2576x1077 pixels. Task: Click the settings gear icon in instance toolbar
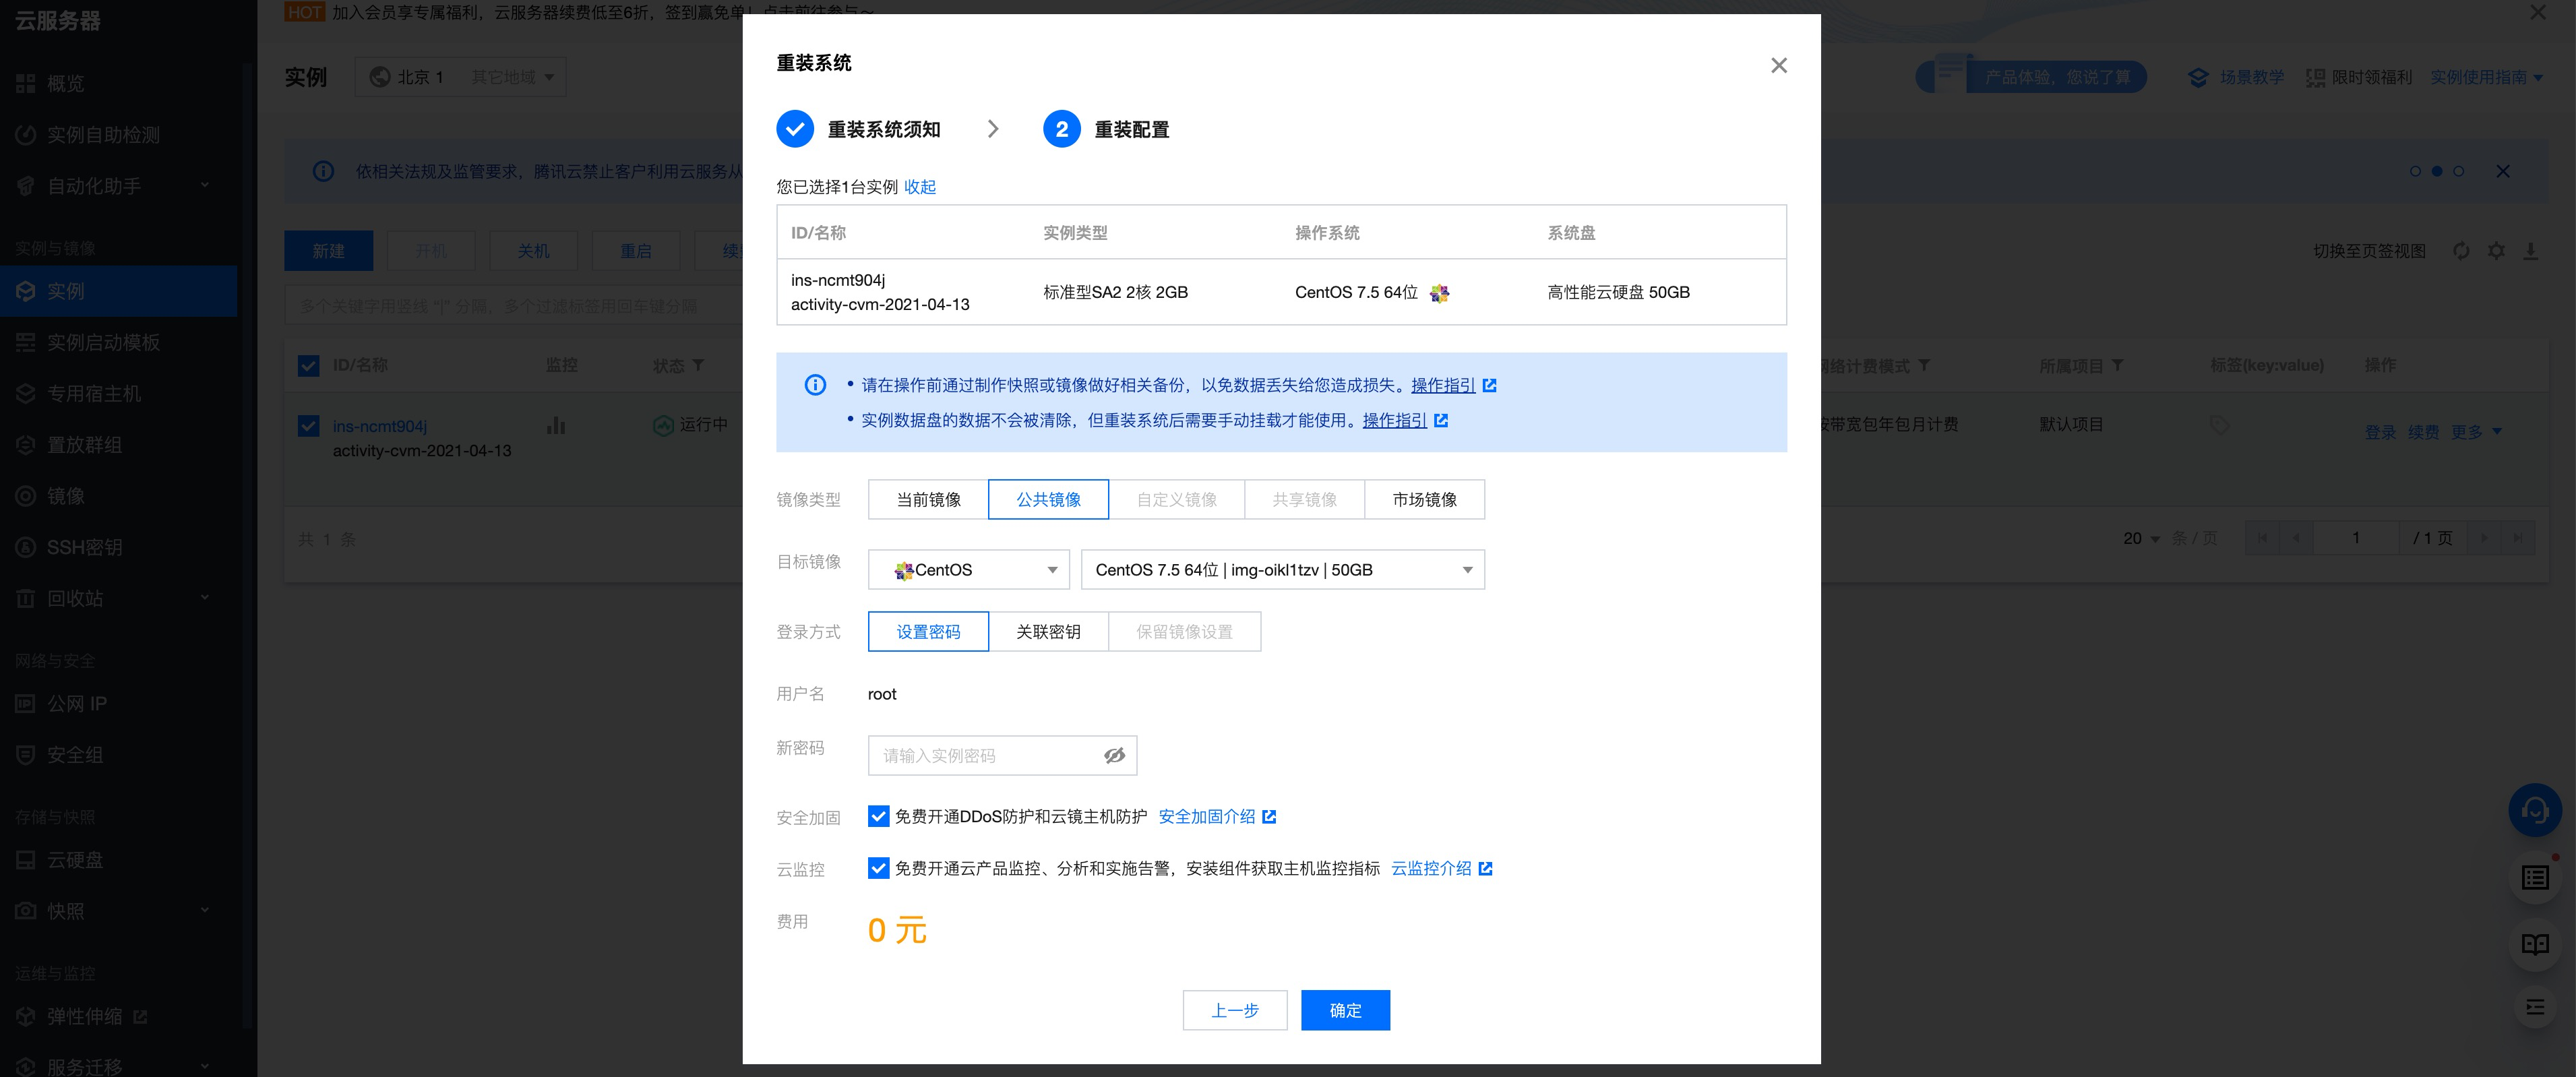tap(2496, 251)
